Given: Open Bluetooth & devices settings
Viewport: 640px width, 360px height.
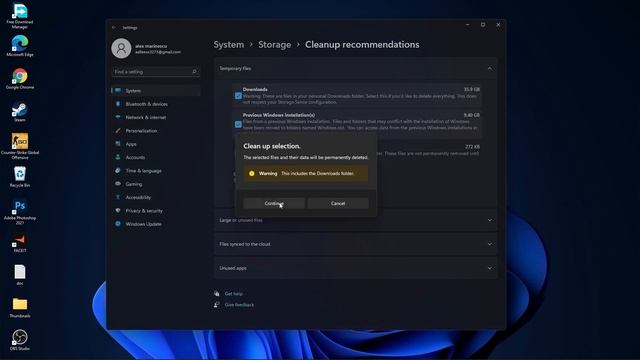Looking at the screenshot, I should click(x=156, y=104).
